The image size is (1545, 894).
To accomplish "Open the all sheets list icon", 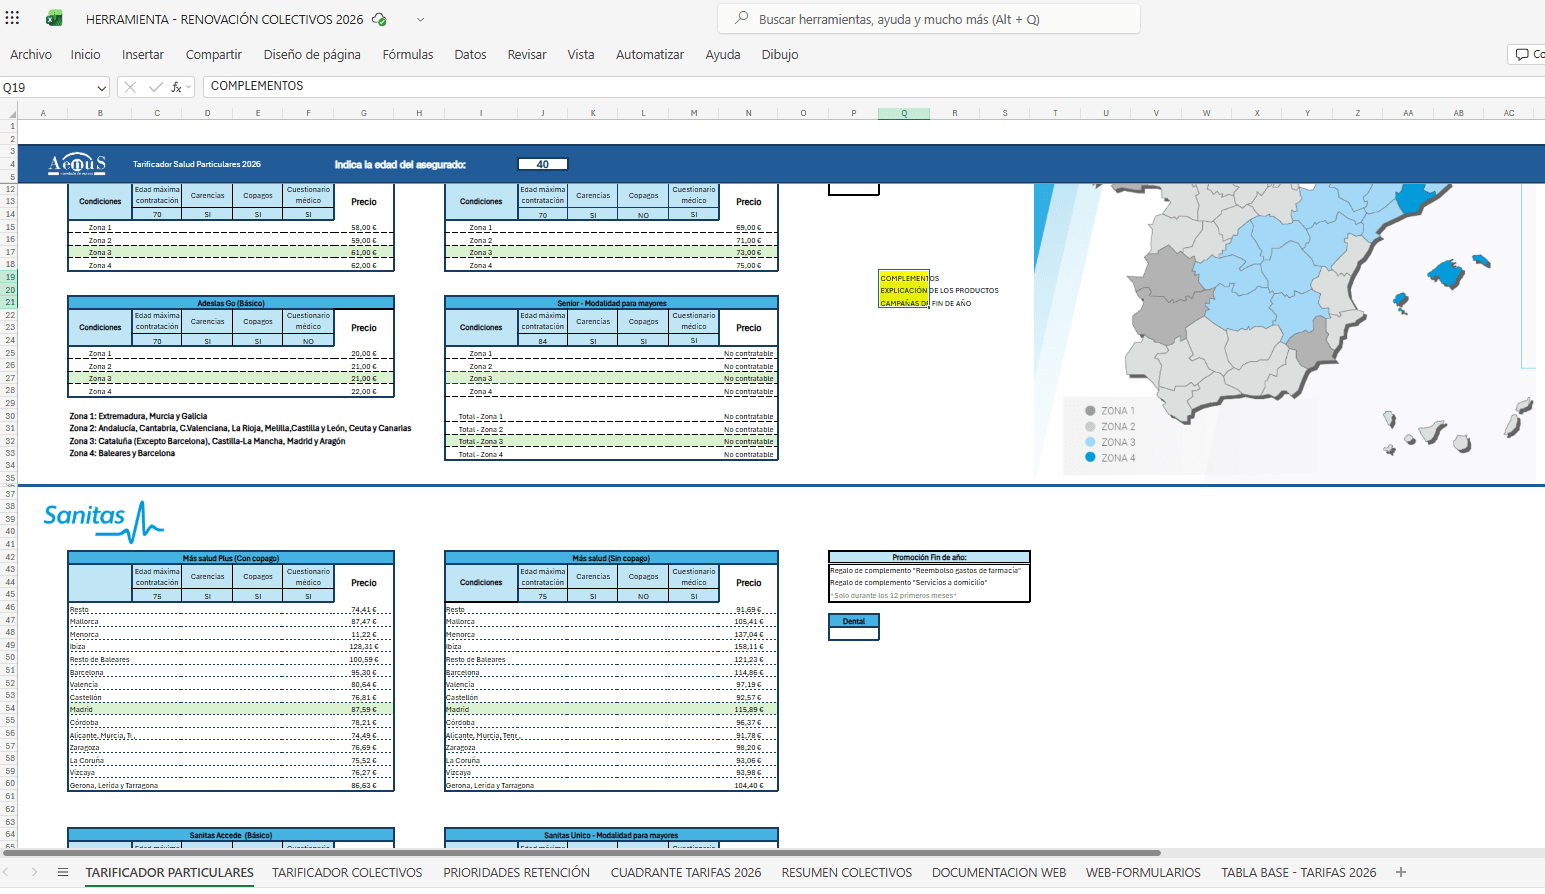I will pyautogui.click(x=63, y=872).
